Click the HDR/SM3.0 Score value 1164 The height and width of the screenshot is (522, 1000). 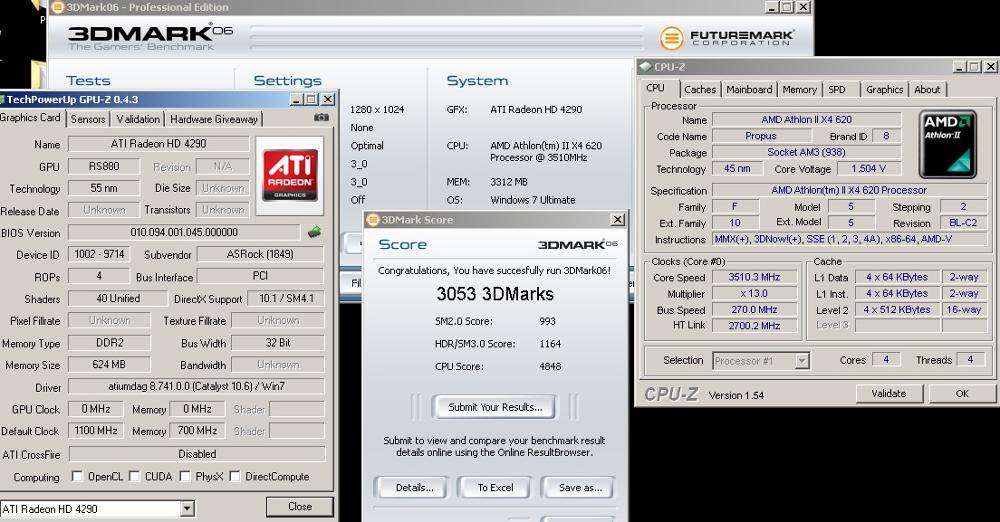point(550,344)
